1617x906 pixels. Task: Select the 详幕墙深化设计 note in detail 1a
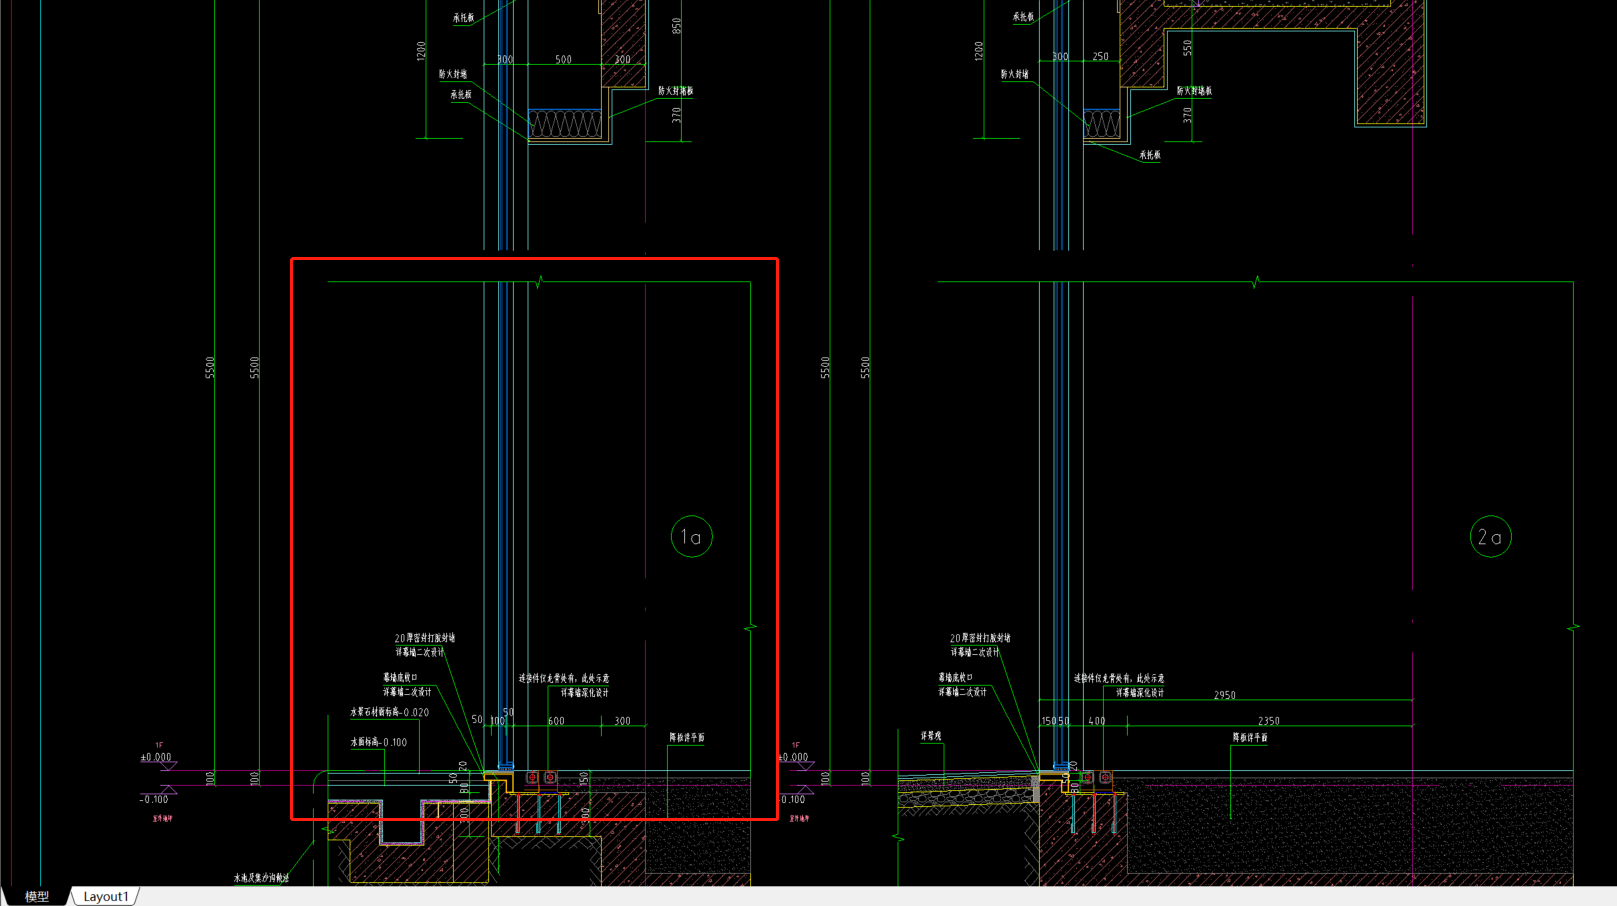coord(584,693)
